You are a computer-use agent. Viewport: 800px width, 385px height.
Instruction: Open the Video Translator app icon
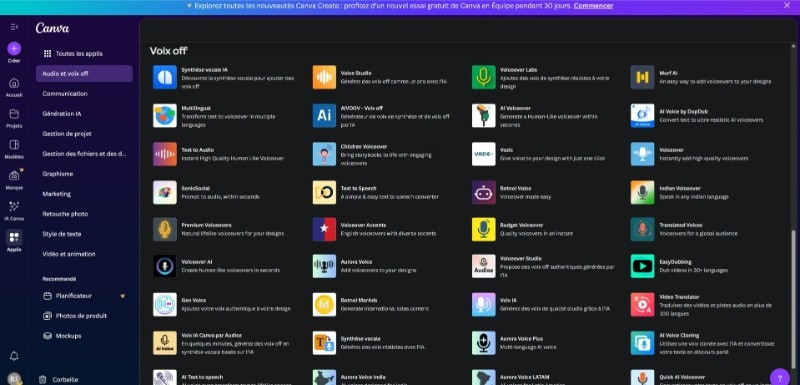(642, 304)
